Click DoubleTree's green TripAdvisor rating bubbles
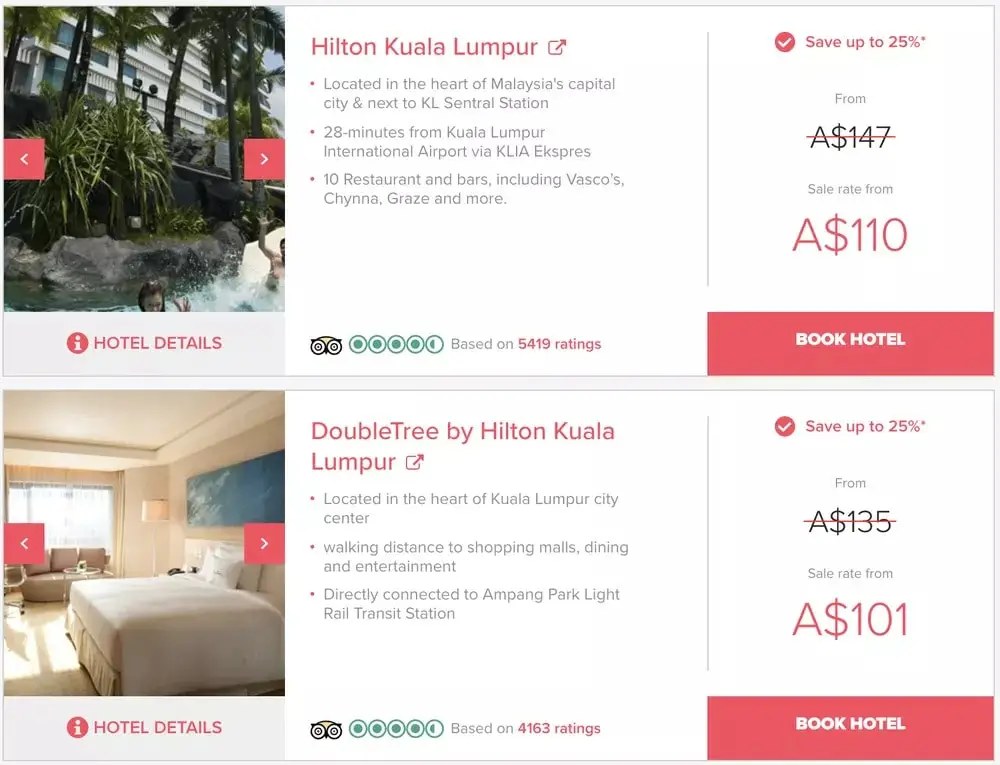 (x=396, y=729)
